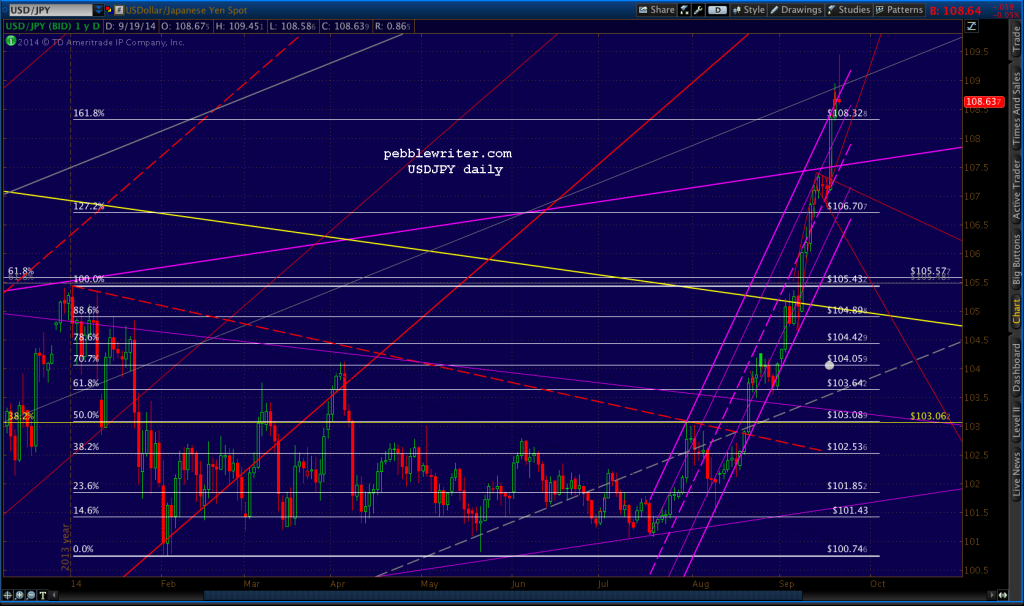Toggle the red linked-color marker next to symbol box
Screen dimensions: 1024x606
(x=108, y=9)
